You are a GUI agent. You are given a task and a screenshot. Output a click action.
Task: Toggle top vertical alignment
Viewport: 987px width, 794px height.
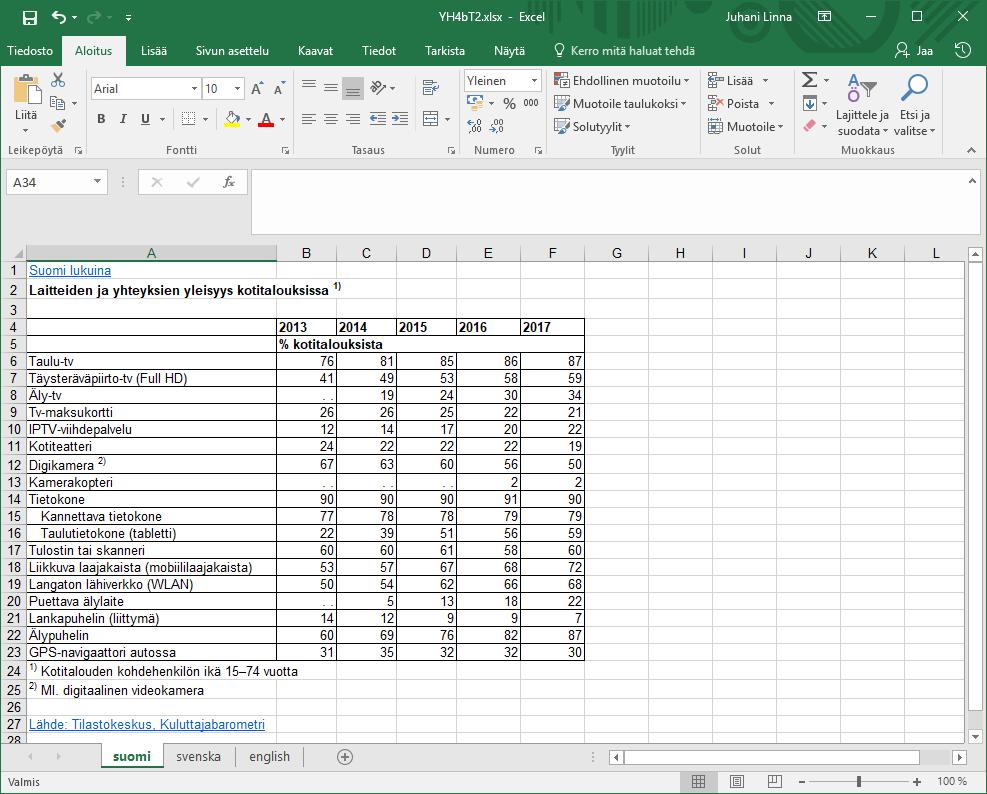pos(308,88)
